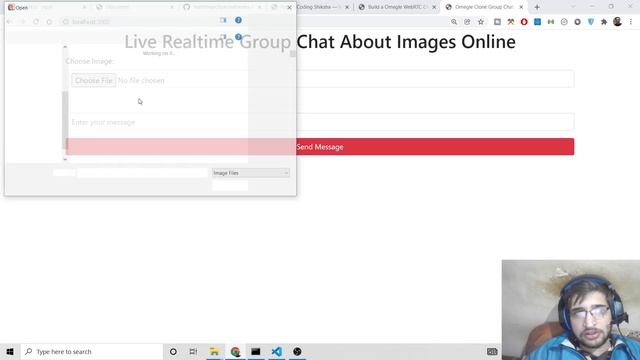Click the webcam video overlay

tap(571, 310)
